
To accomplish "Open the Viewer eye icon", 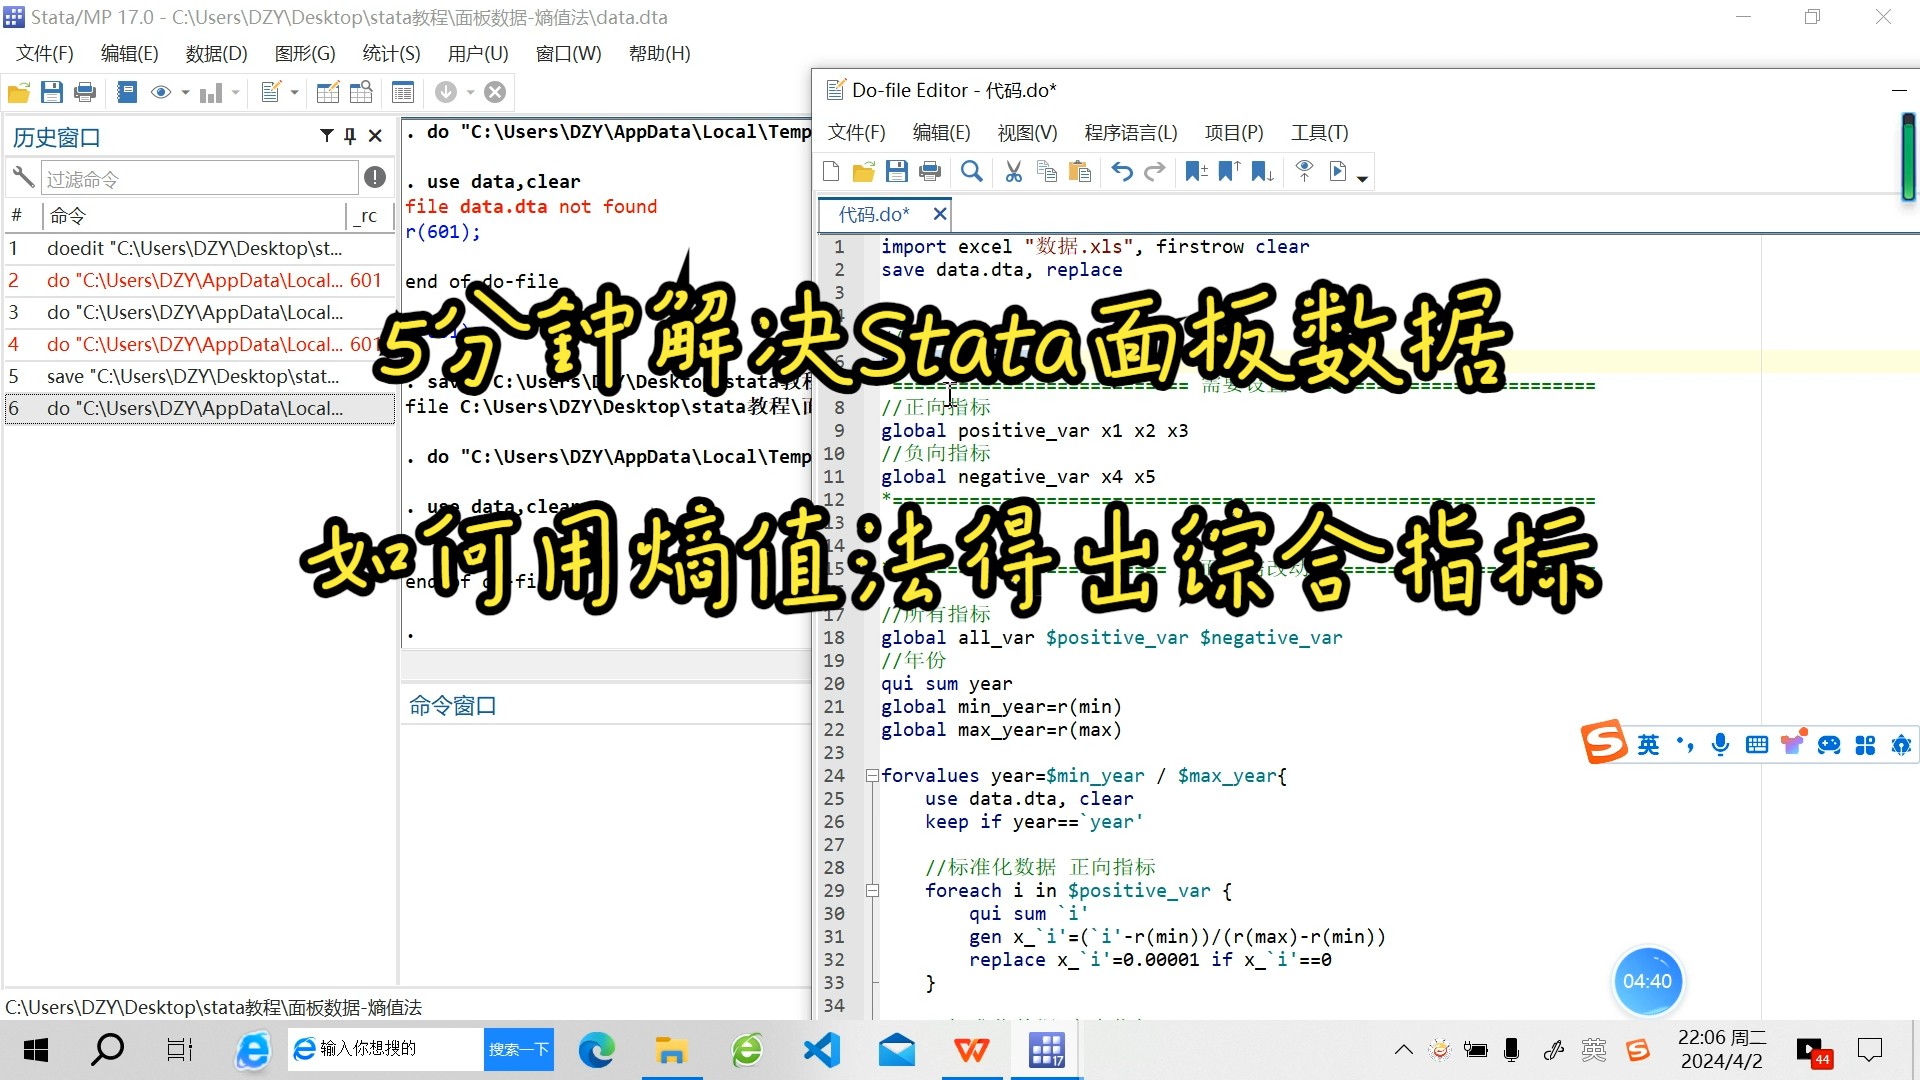I will [x=160, y=93].
